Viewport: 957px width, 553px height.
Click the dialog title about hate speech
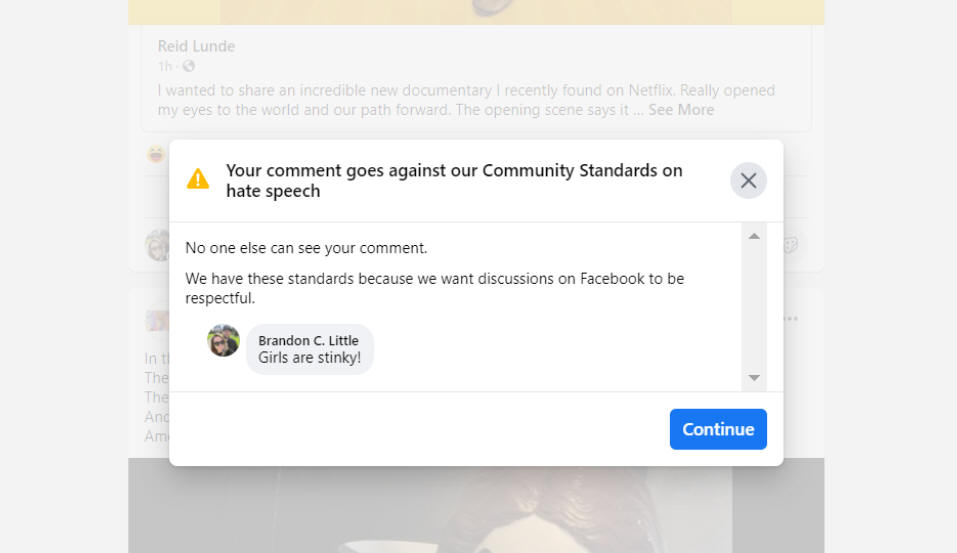pos(454,181)
